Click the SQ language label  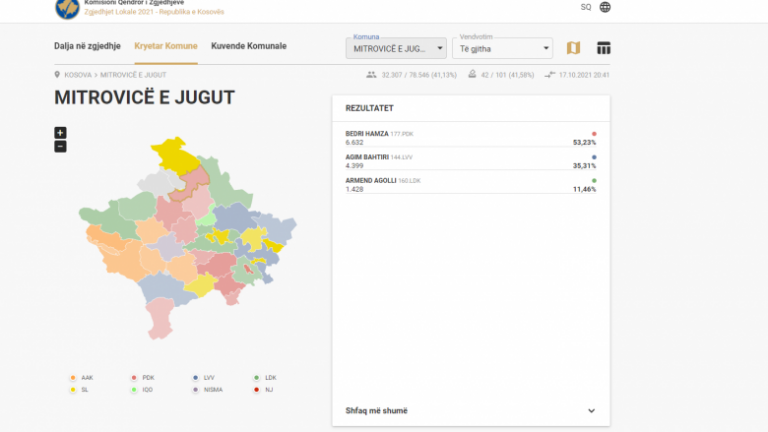[x=586, y=7]
